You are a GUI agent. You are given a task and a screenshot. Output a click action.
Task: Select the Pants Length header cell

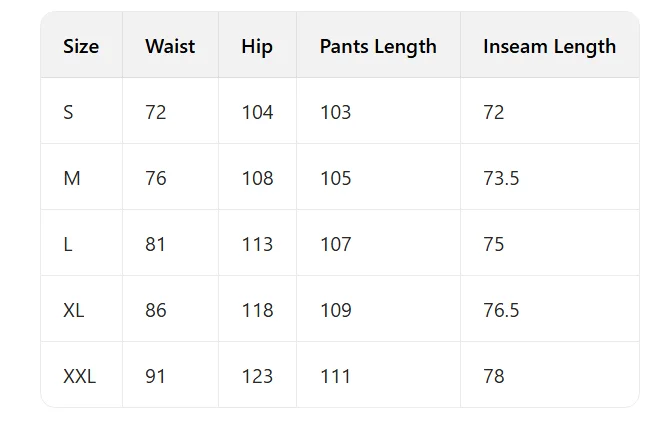click(x=378, y=46)
